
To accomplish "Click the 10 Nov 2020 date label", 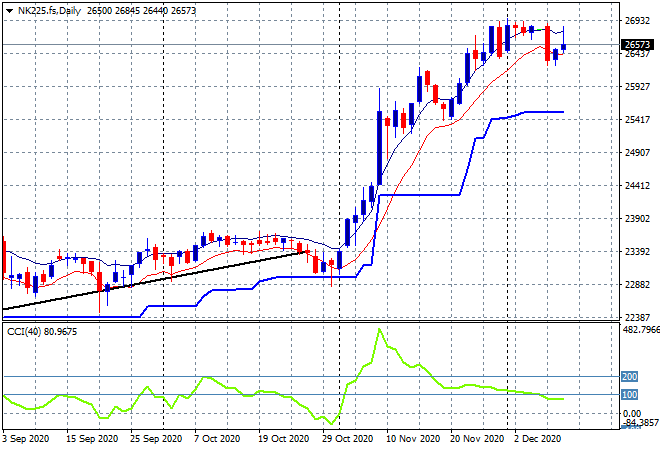I will pos(412,439).
